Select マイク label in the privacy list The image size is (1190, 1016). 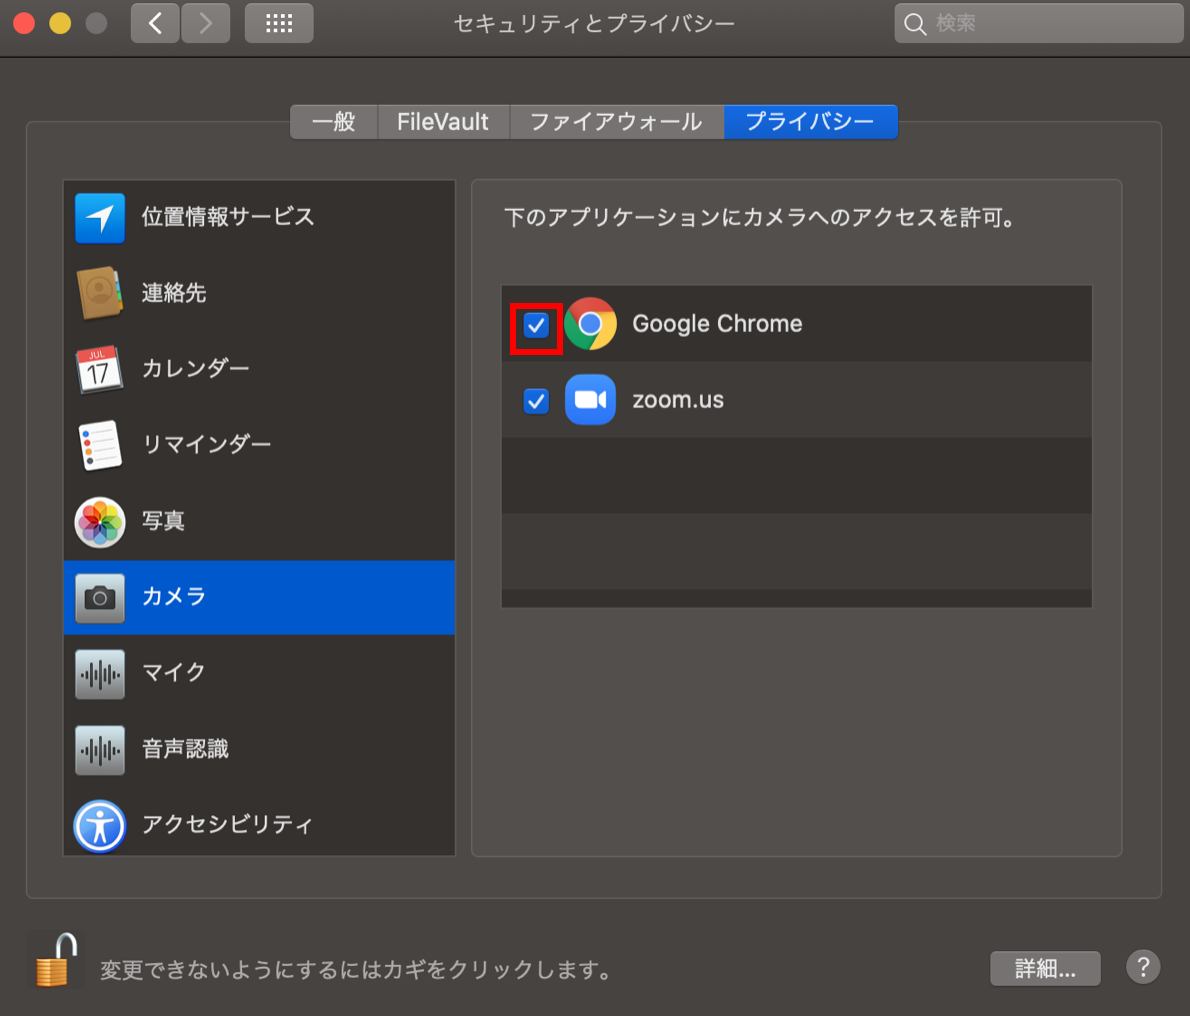[x=174, y=673]
